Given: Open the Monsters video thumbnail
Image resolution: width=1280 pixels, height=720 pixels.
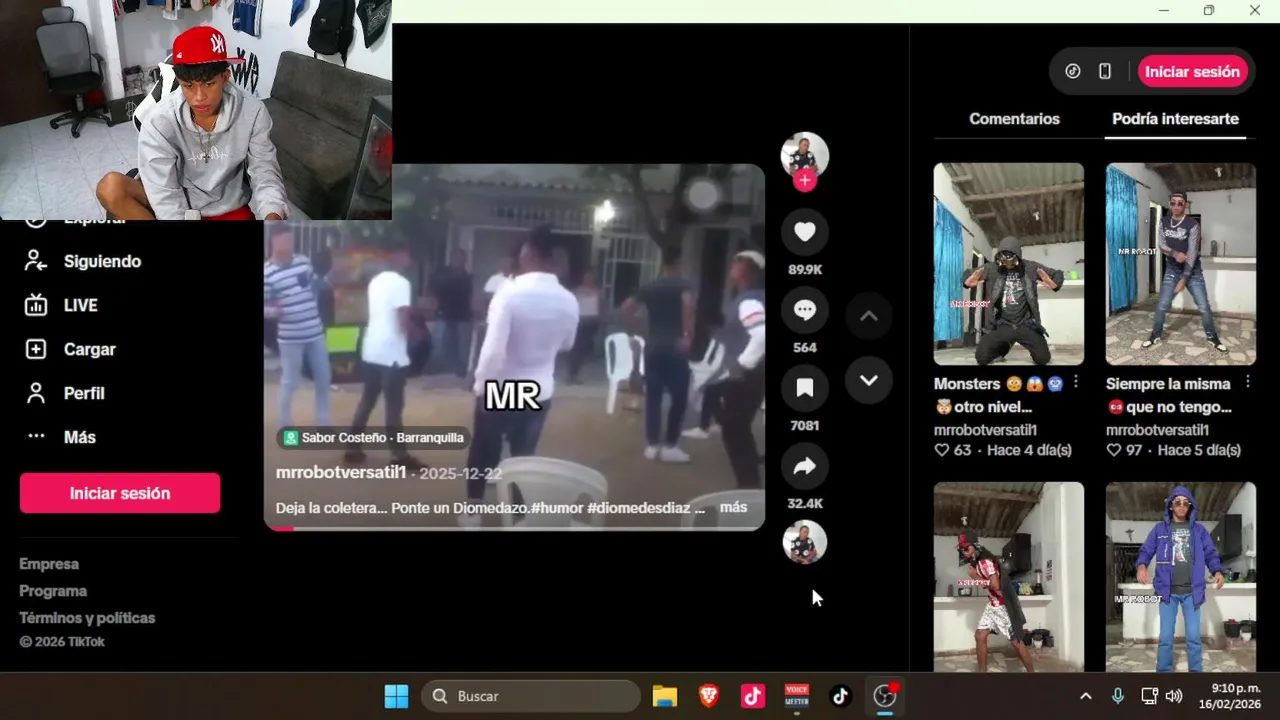Looking at the screenshot, I should pos(1008,264).
